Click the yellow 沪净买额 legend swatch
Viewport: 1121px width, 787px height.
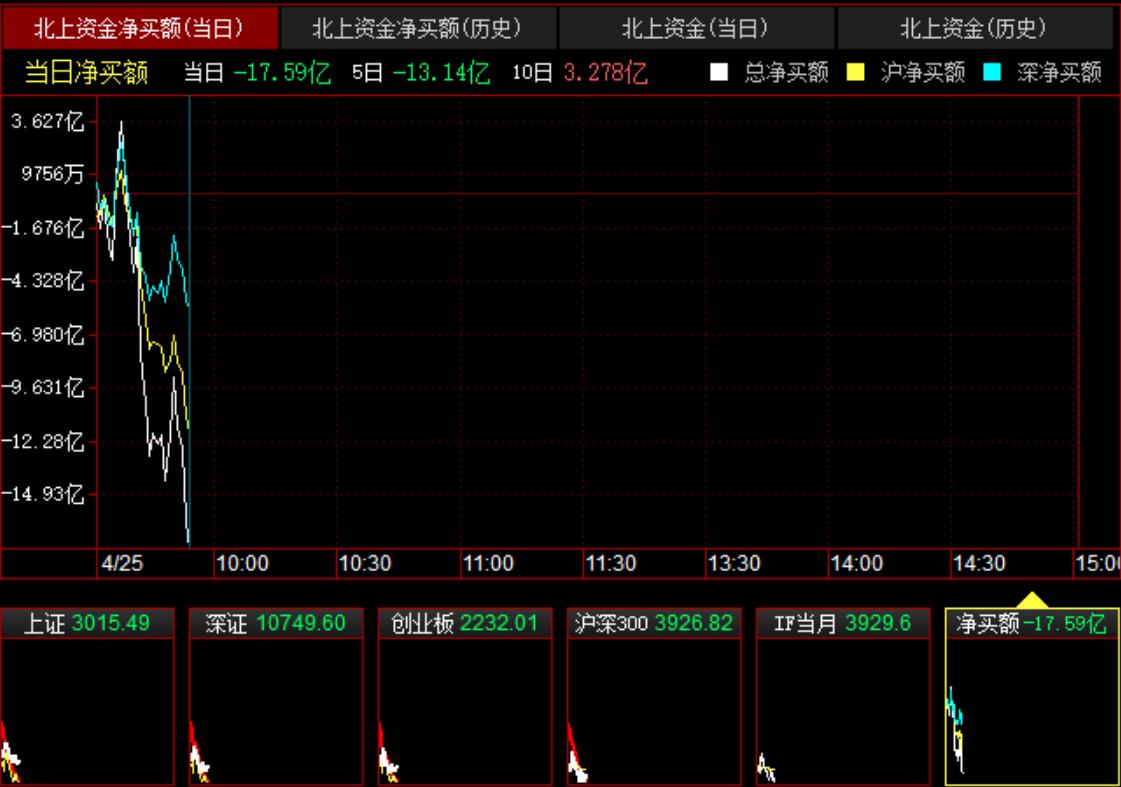855,72
